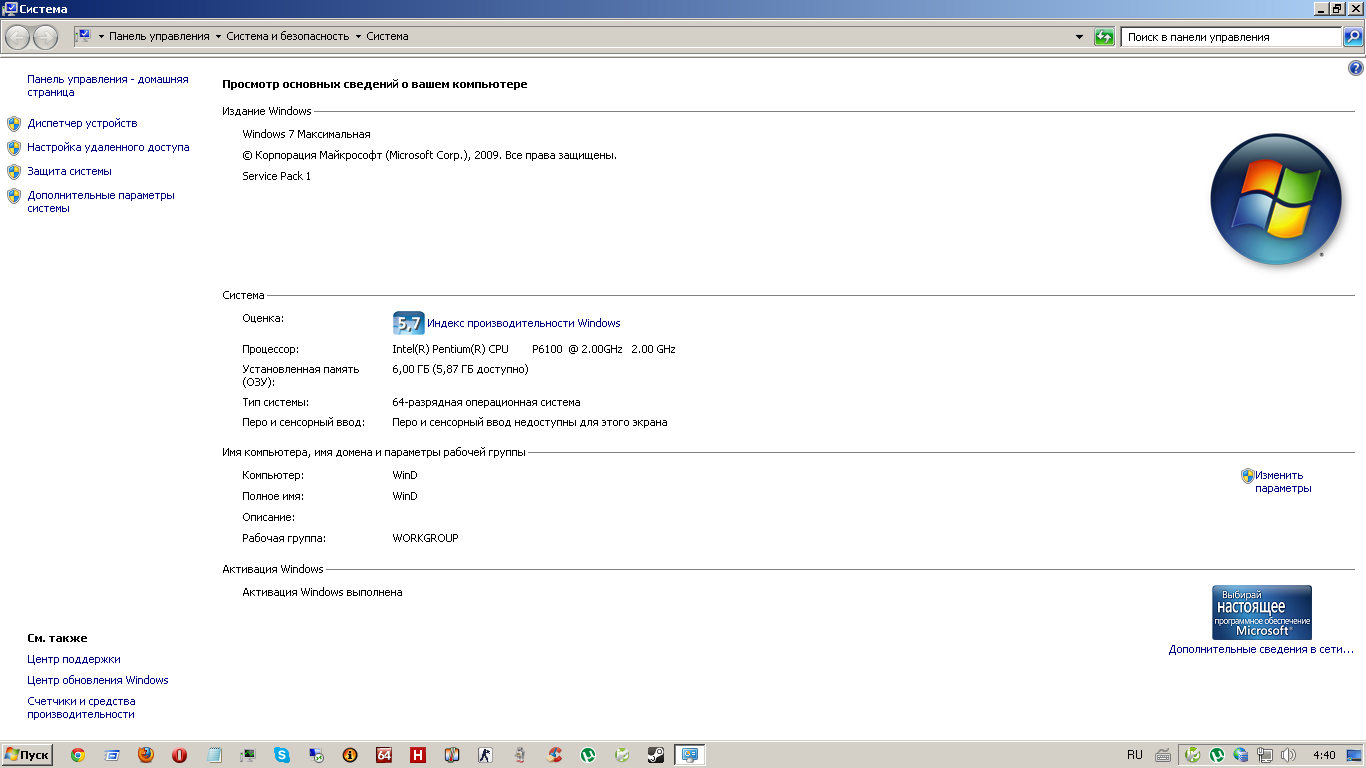The height and width of the screenshot is (768, 1366).
Task: Open CCleaner from the taskbar
Action: pyautogui.click(x=554, y=755)
